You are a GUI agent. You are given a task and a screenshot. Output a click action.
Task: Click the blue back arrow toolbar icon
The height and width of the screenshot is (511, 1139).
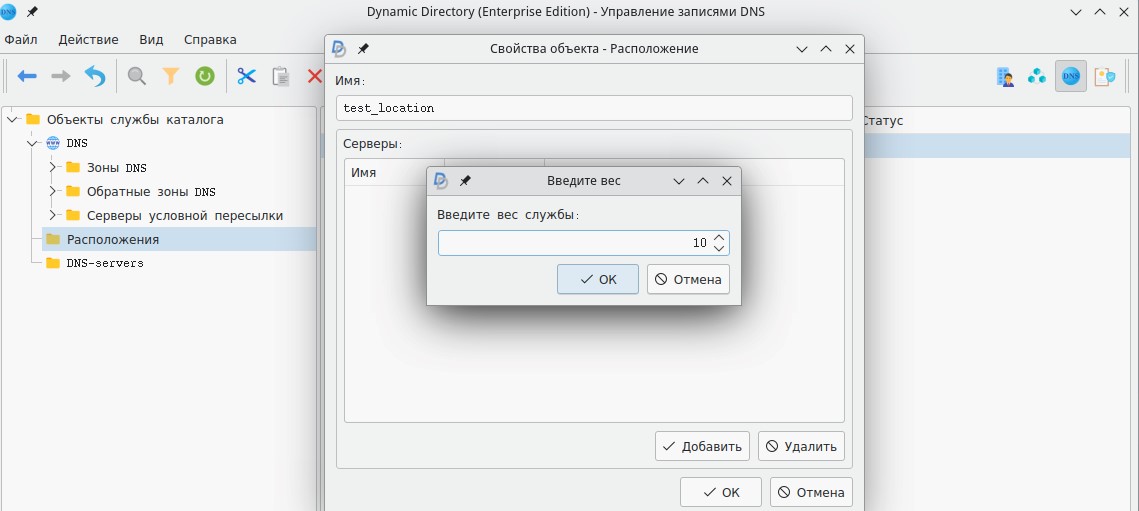click(27, 76)
